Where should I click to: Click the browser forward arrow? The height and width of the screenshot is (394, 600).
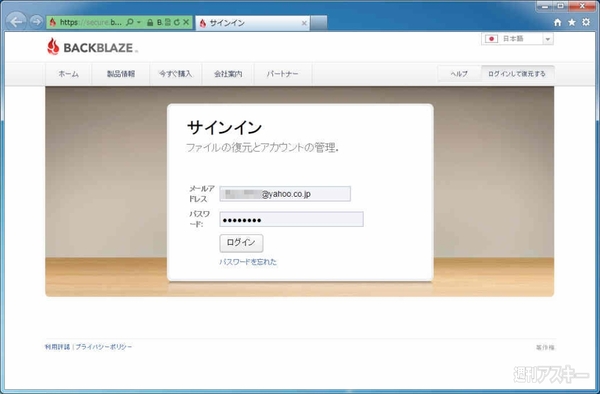(36, 22)
